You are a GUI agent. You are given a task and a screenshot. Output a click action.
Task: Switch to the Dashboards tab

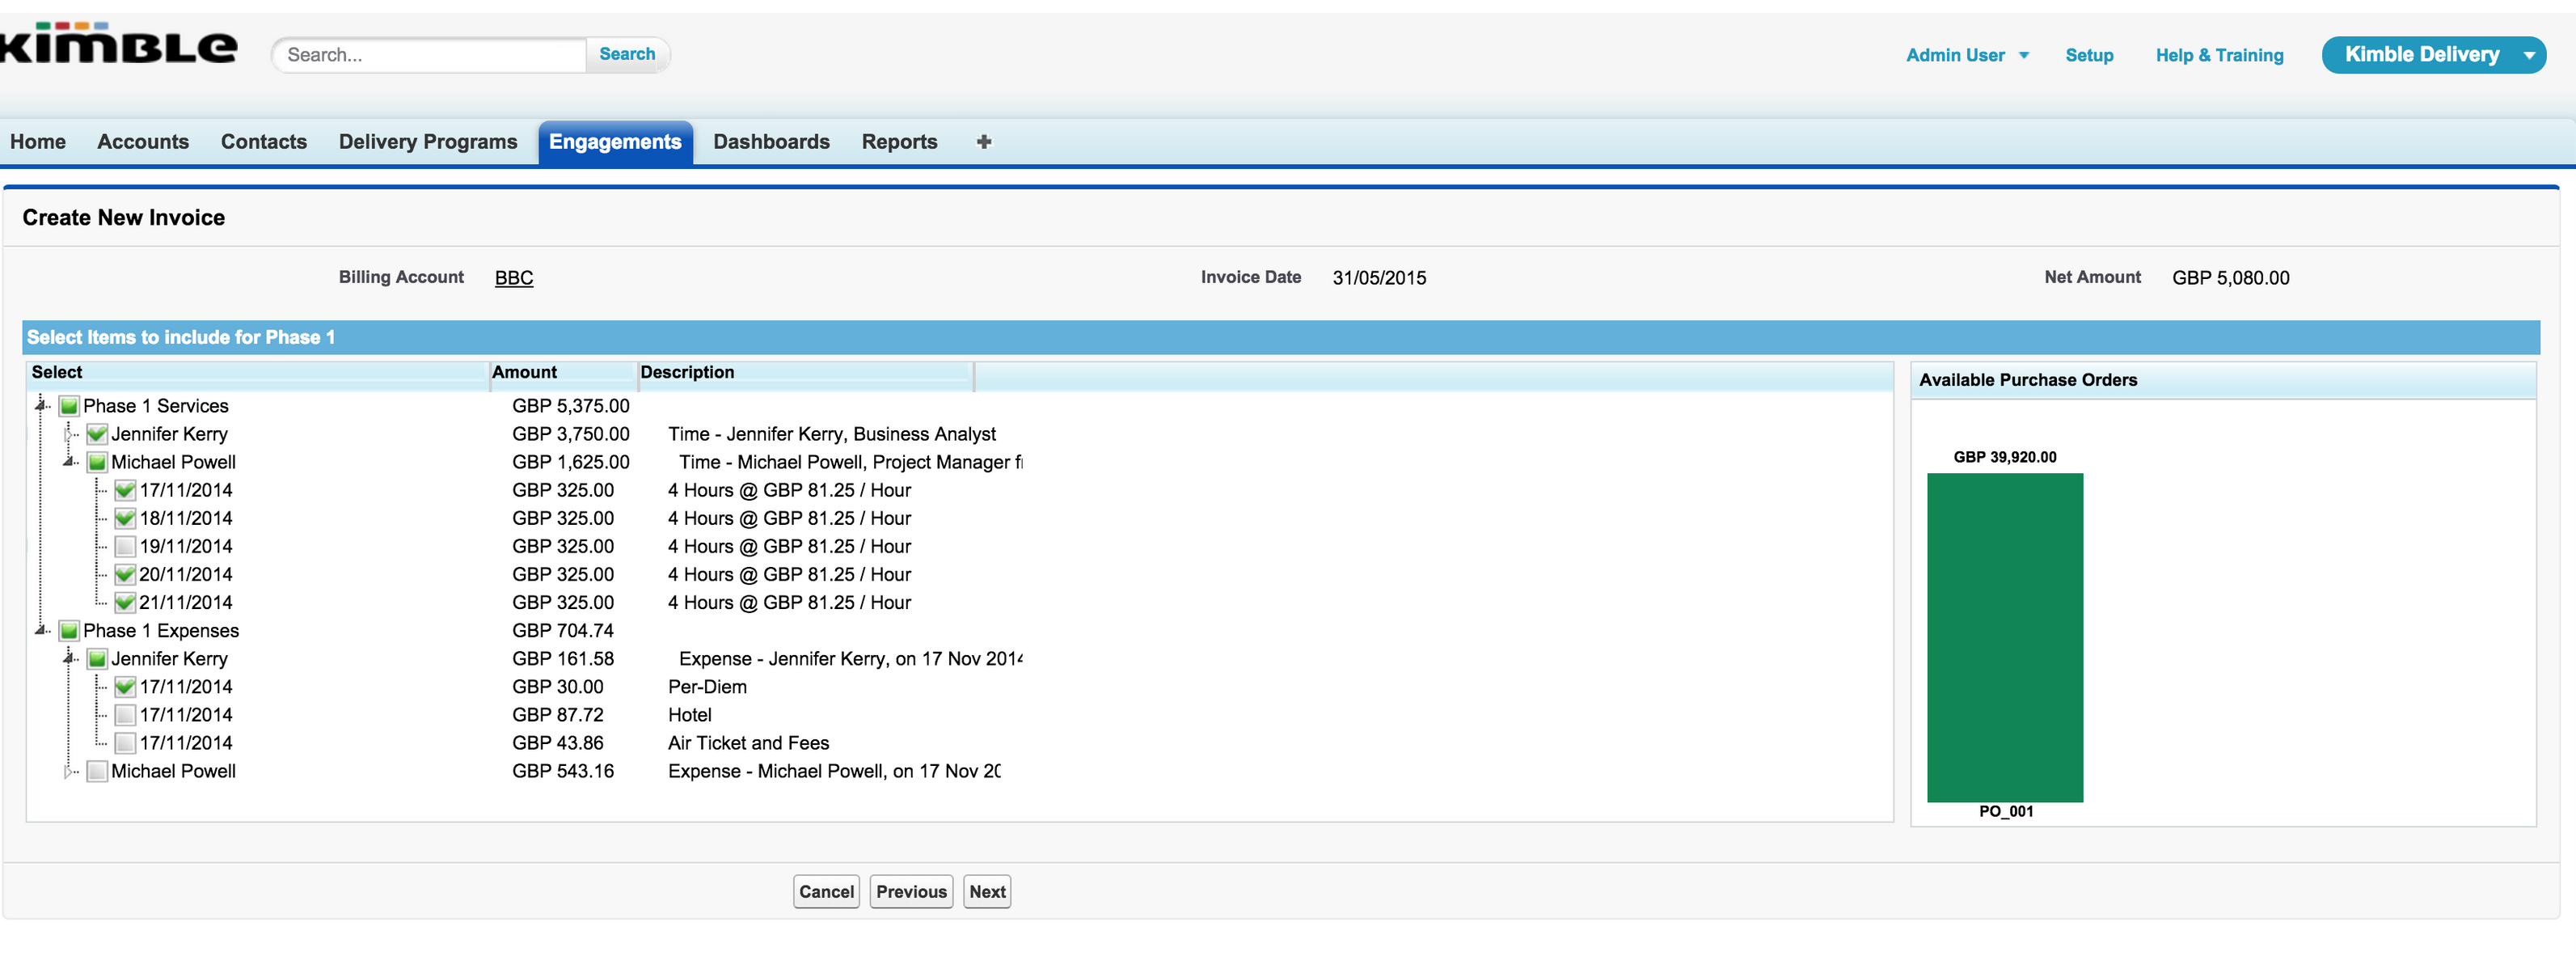coord(771,142)
